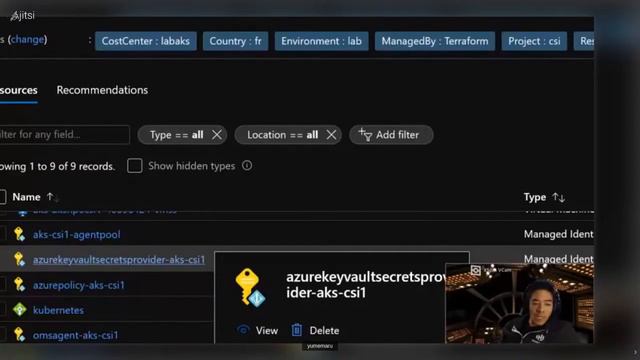Click the info icon beside Show hidden types
The width and height of the screenshot is (640, 360).
(247, 166)
